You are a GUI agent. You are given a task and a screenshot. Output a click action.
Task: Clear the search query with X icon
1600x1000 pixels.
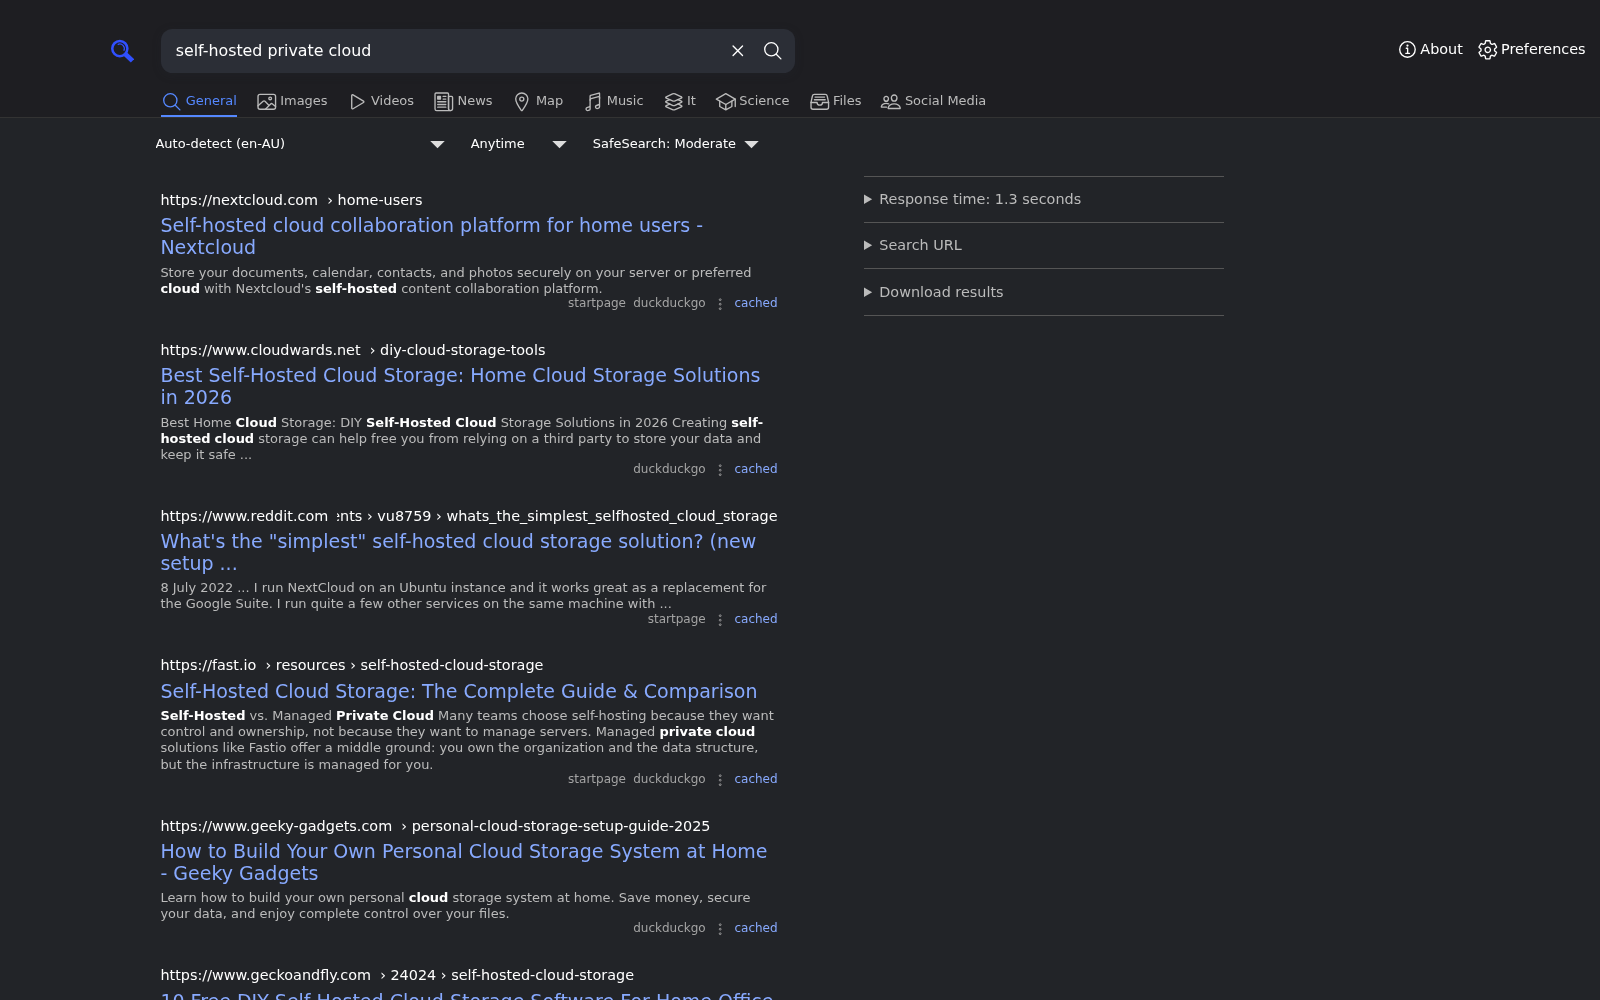[738, 51]
